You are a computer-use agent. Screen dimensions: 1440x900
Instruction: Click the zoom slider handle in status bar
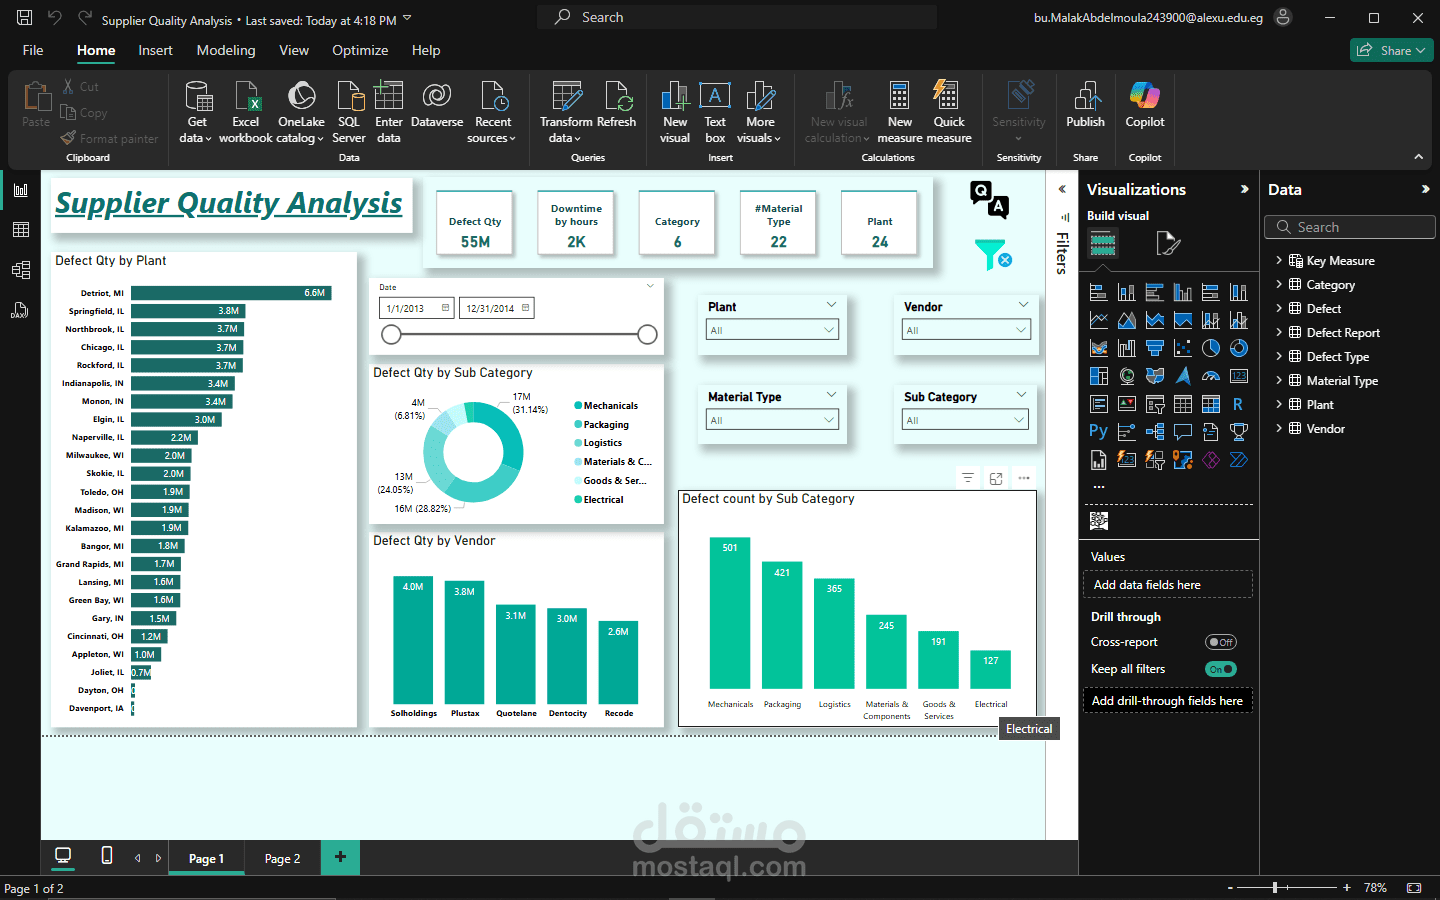click(1275, 887)
